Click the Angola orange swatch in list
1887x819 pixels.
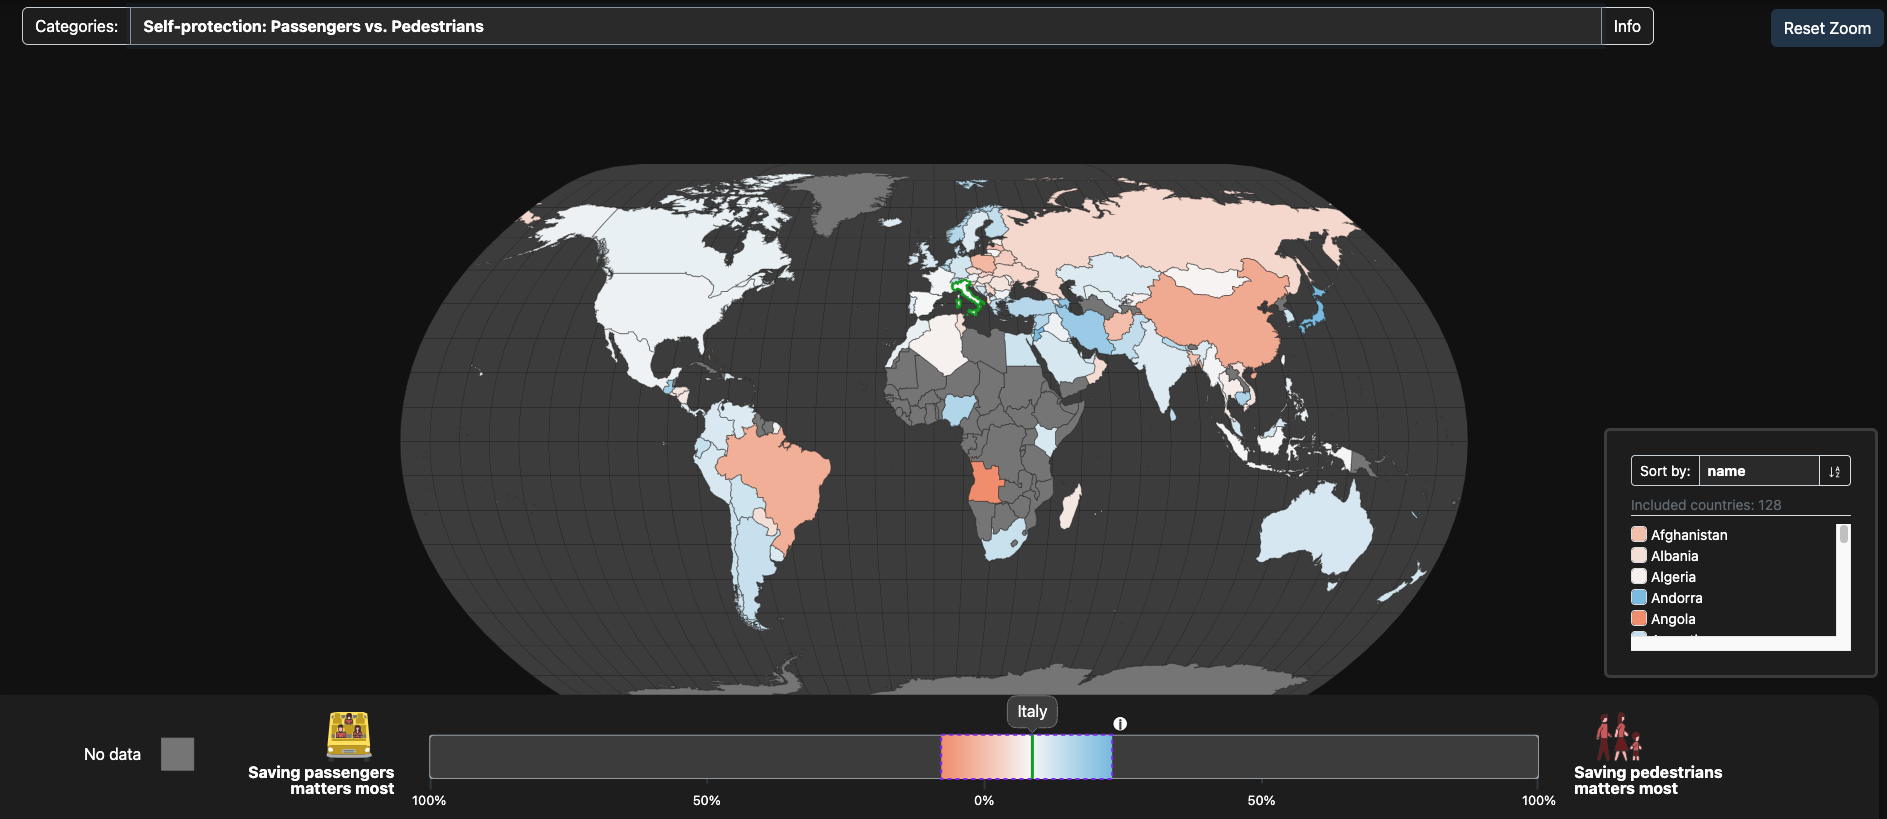1639,619
